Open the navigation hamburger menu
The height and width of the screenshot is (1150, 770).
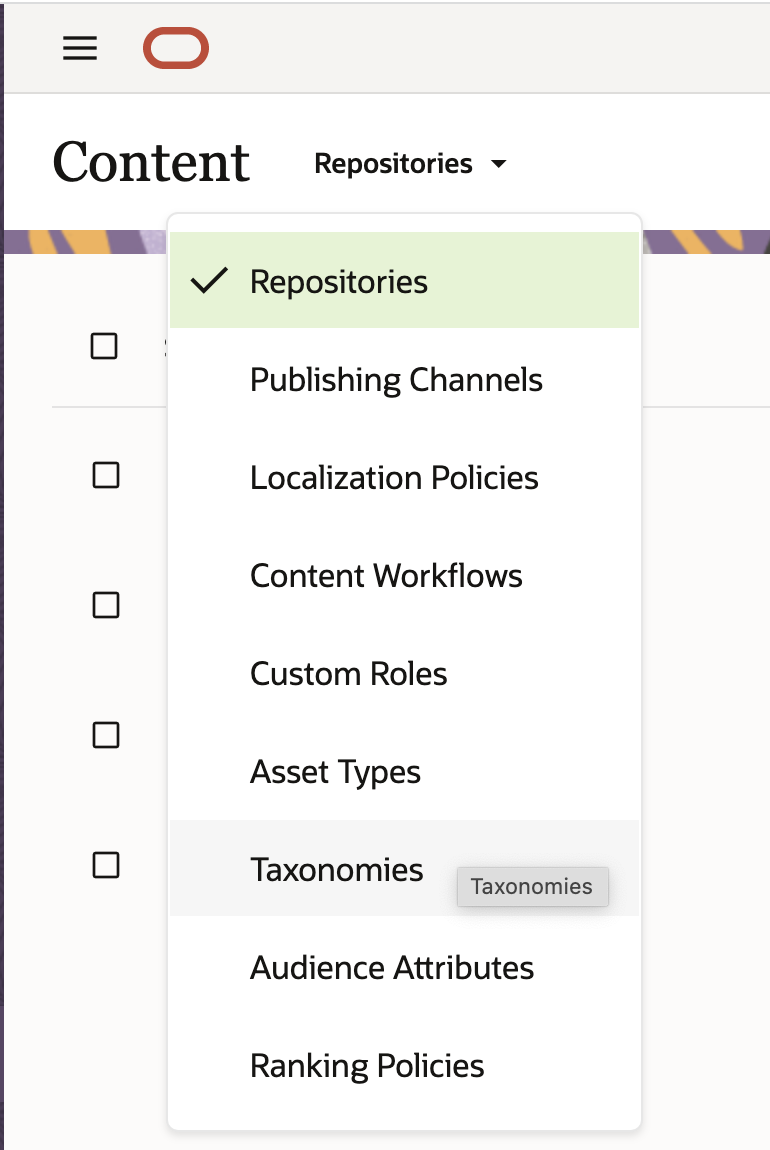(x=80, y=48)
